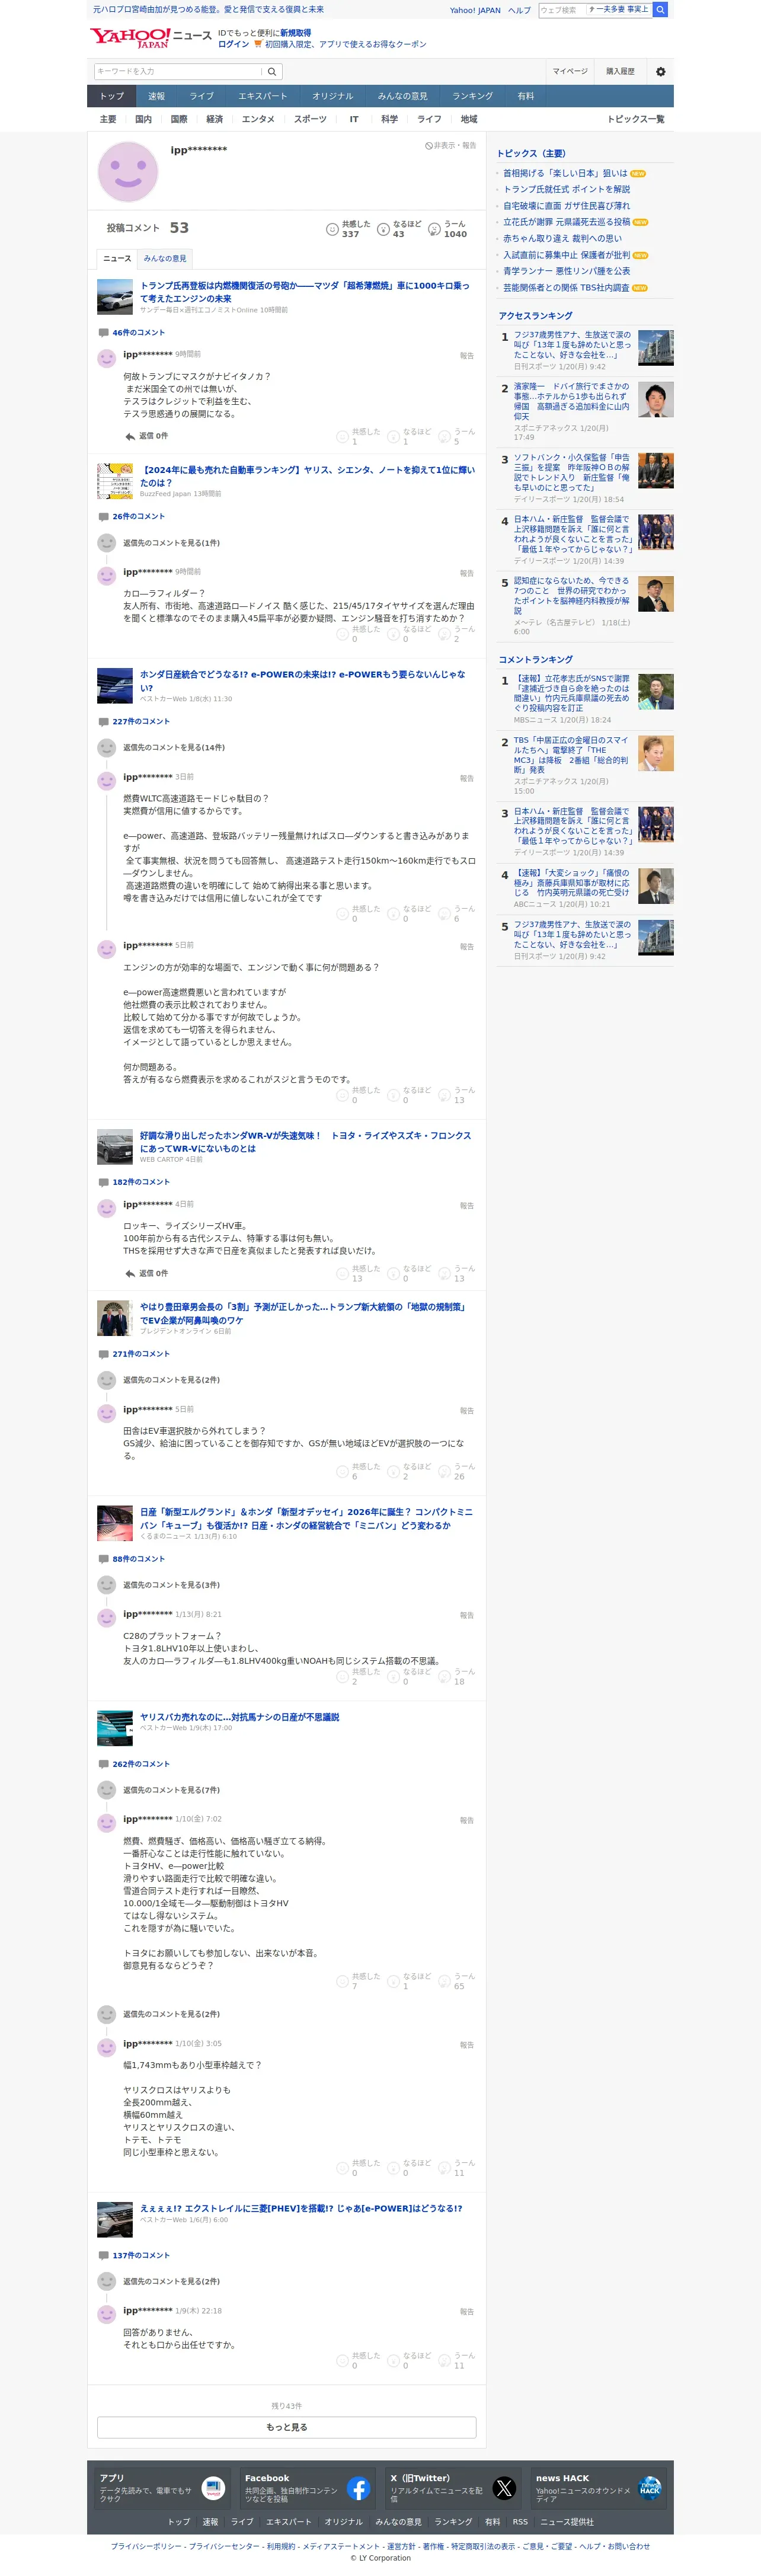Viewport: 761px width, 2576px height.
Task: Click the うーん 1040 icon
Action: point(434,230)
